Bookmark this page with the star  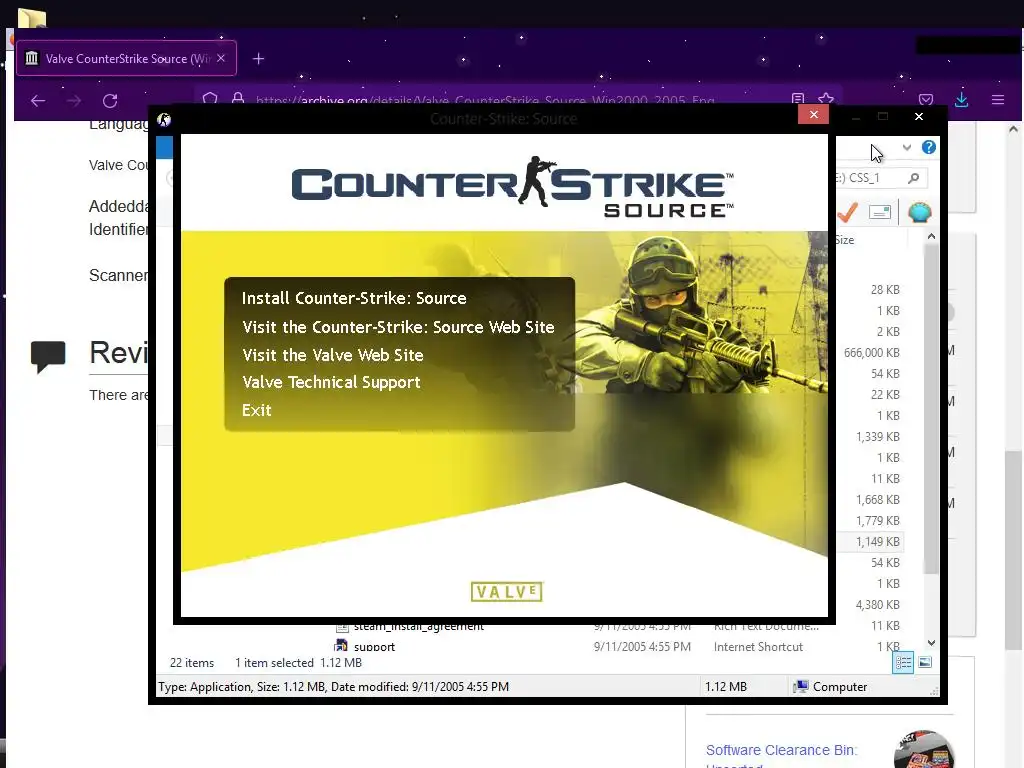point(825,98)
